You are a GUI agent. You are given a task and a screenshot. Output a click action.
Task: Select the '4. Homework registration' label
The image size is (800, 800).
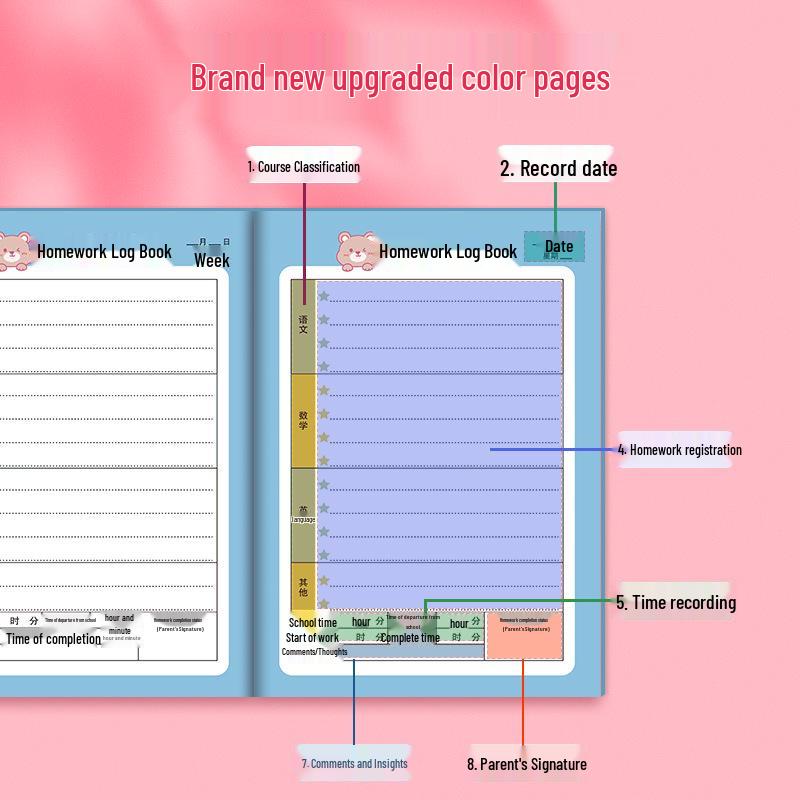pyautogui.click(x=679, y=449)
